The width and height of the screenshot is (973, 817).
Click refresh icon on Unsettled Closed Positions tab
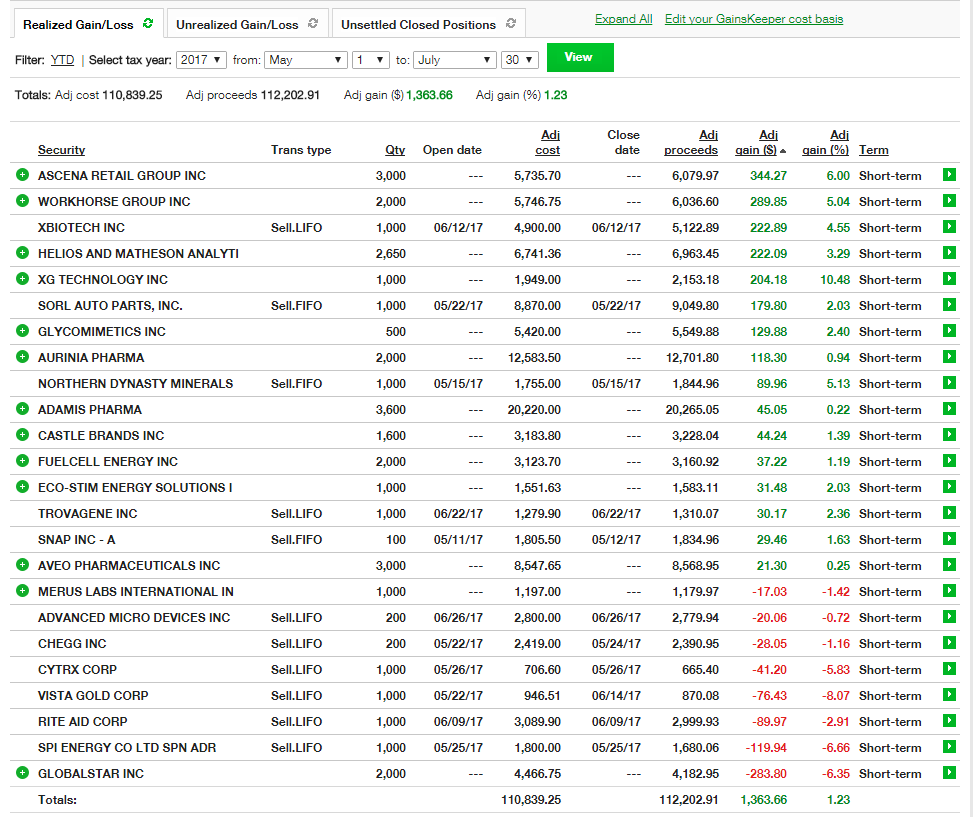(x=511, y=23)
